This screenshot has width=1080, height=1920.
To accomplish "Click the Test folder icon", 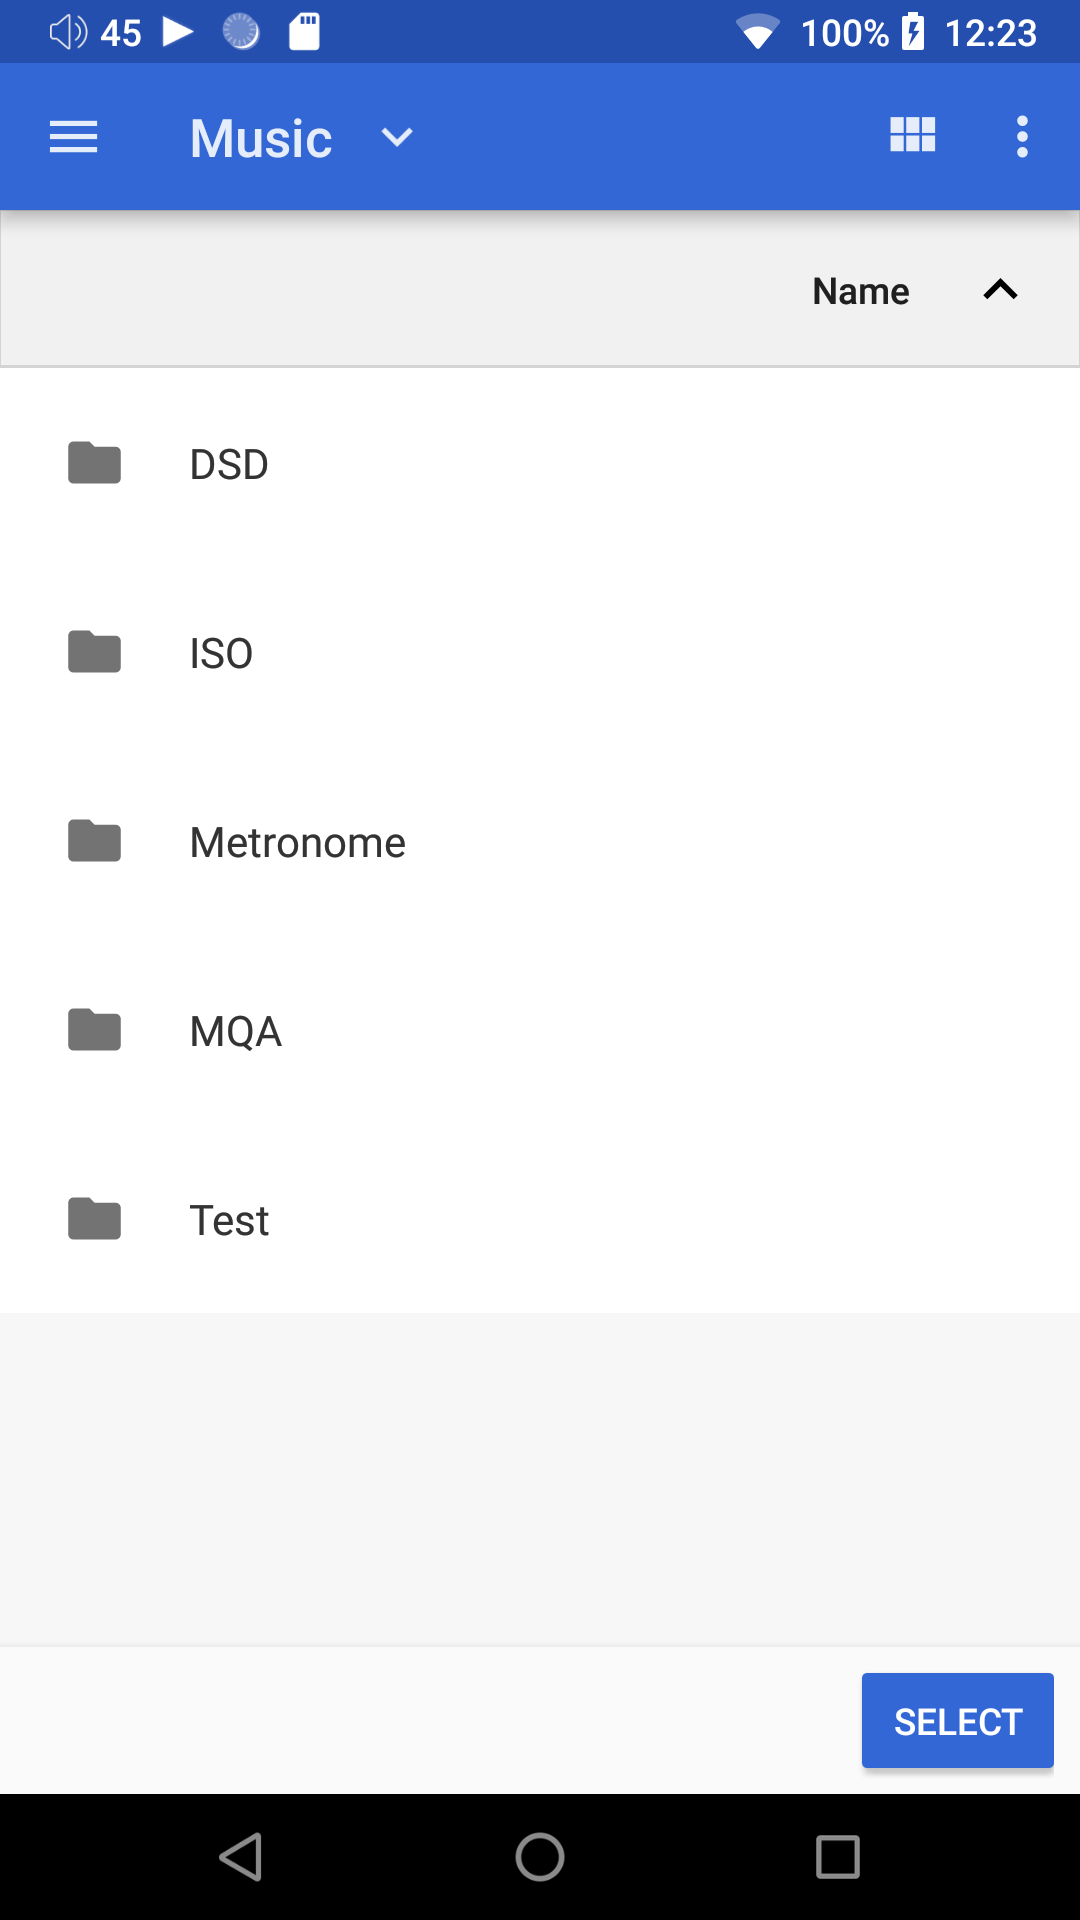I will [95, 1219].
